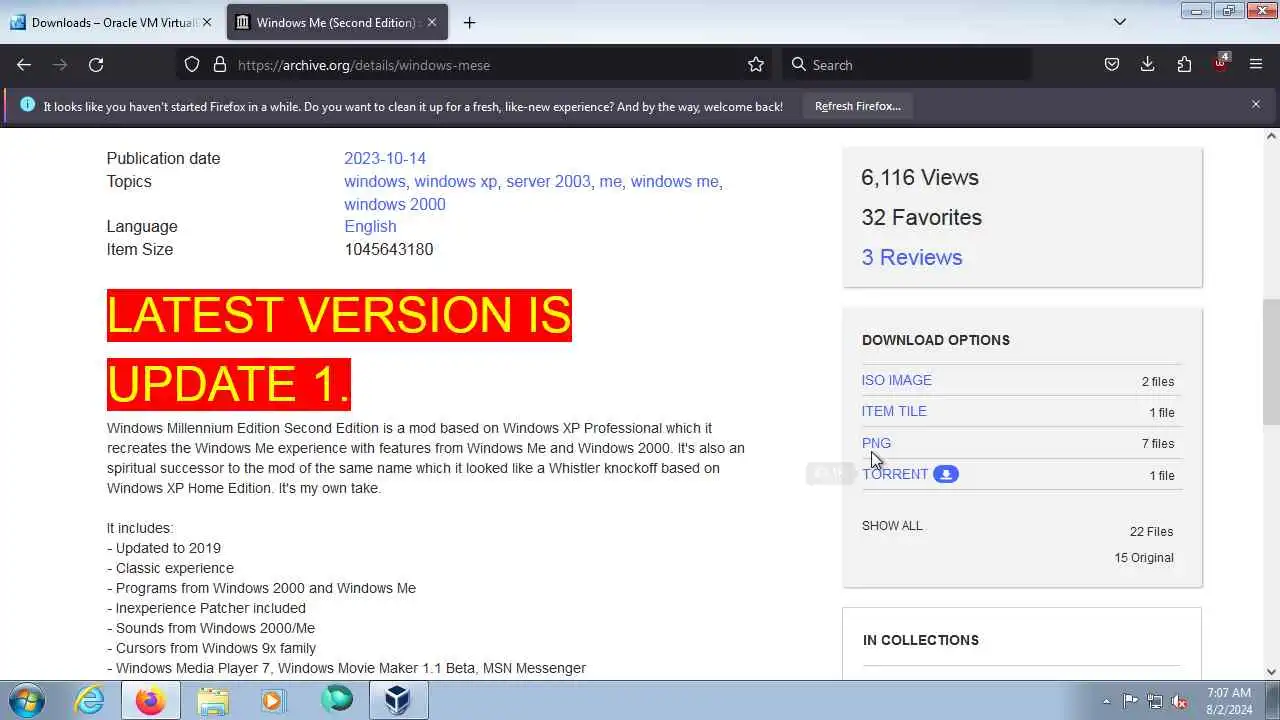Open publication date 2023-10-14 link

pos(385,158)
